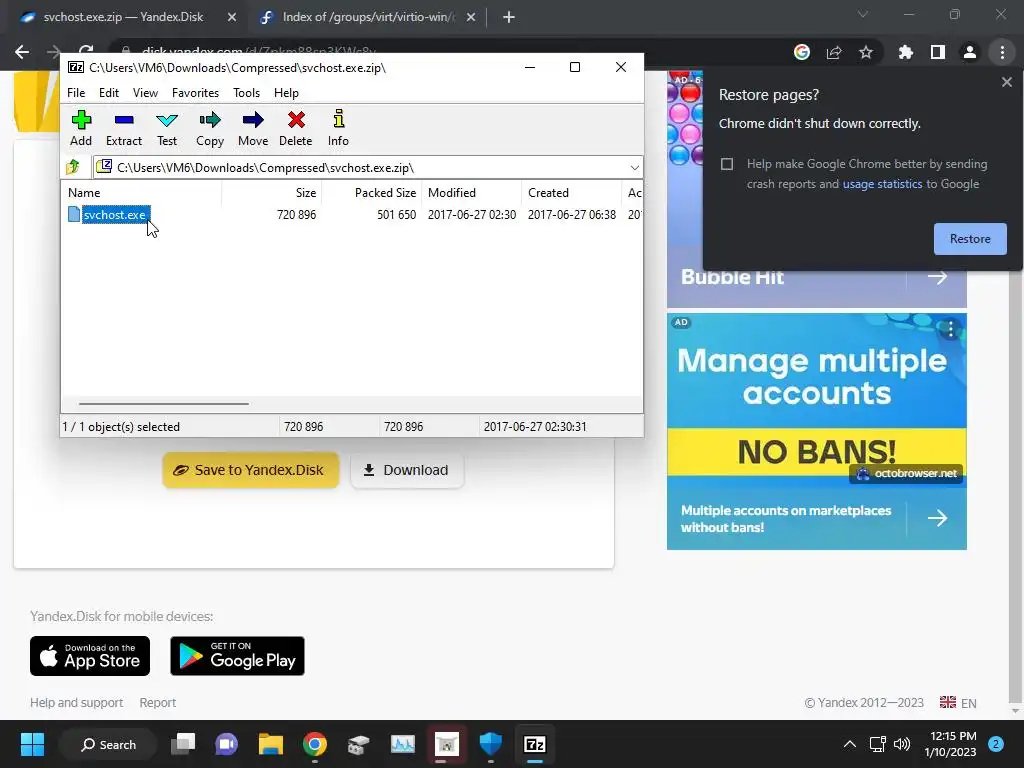Open Chrome extensions puzzle icon
The image size is (1024, 768).
coord(906,52)
